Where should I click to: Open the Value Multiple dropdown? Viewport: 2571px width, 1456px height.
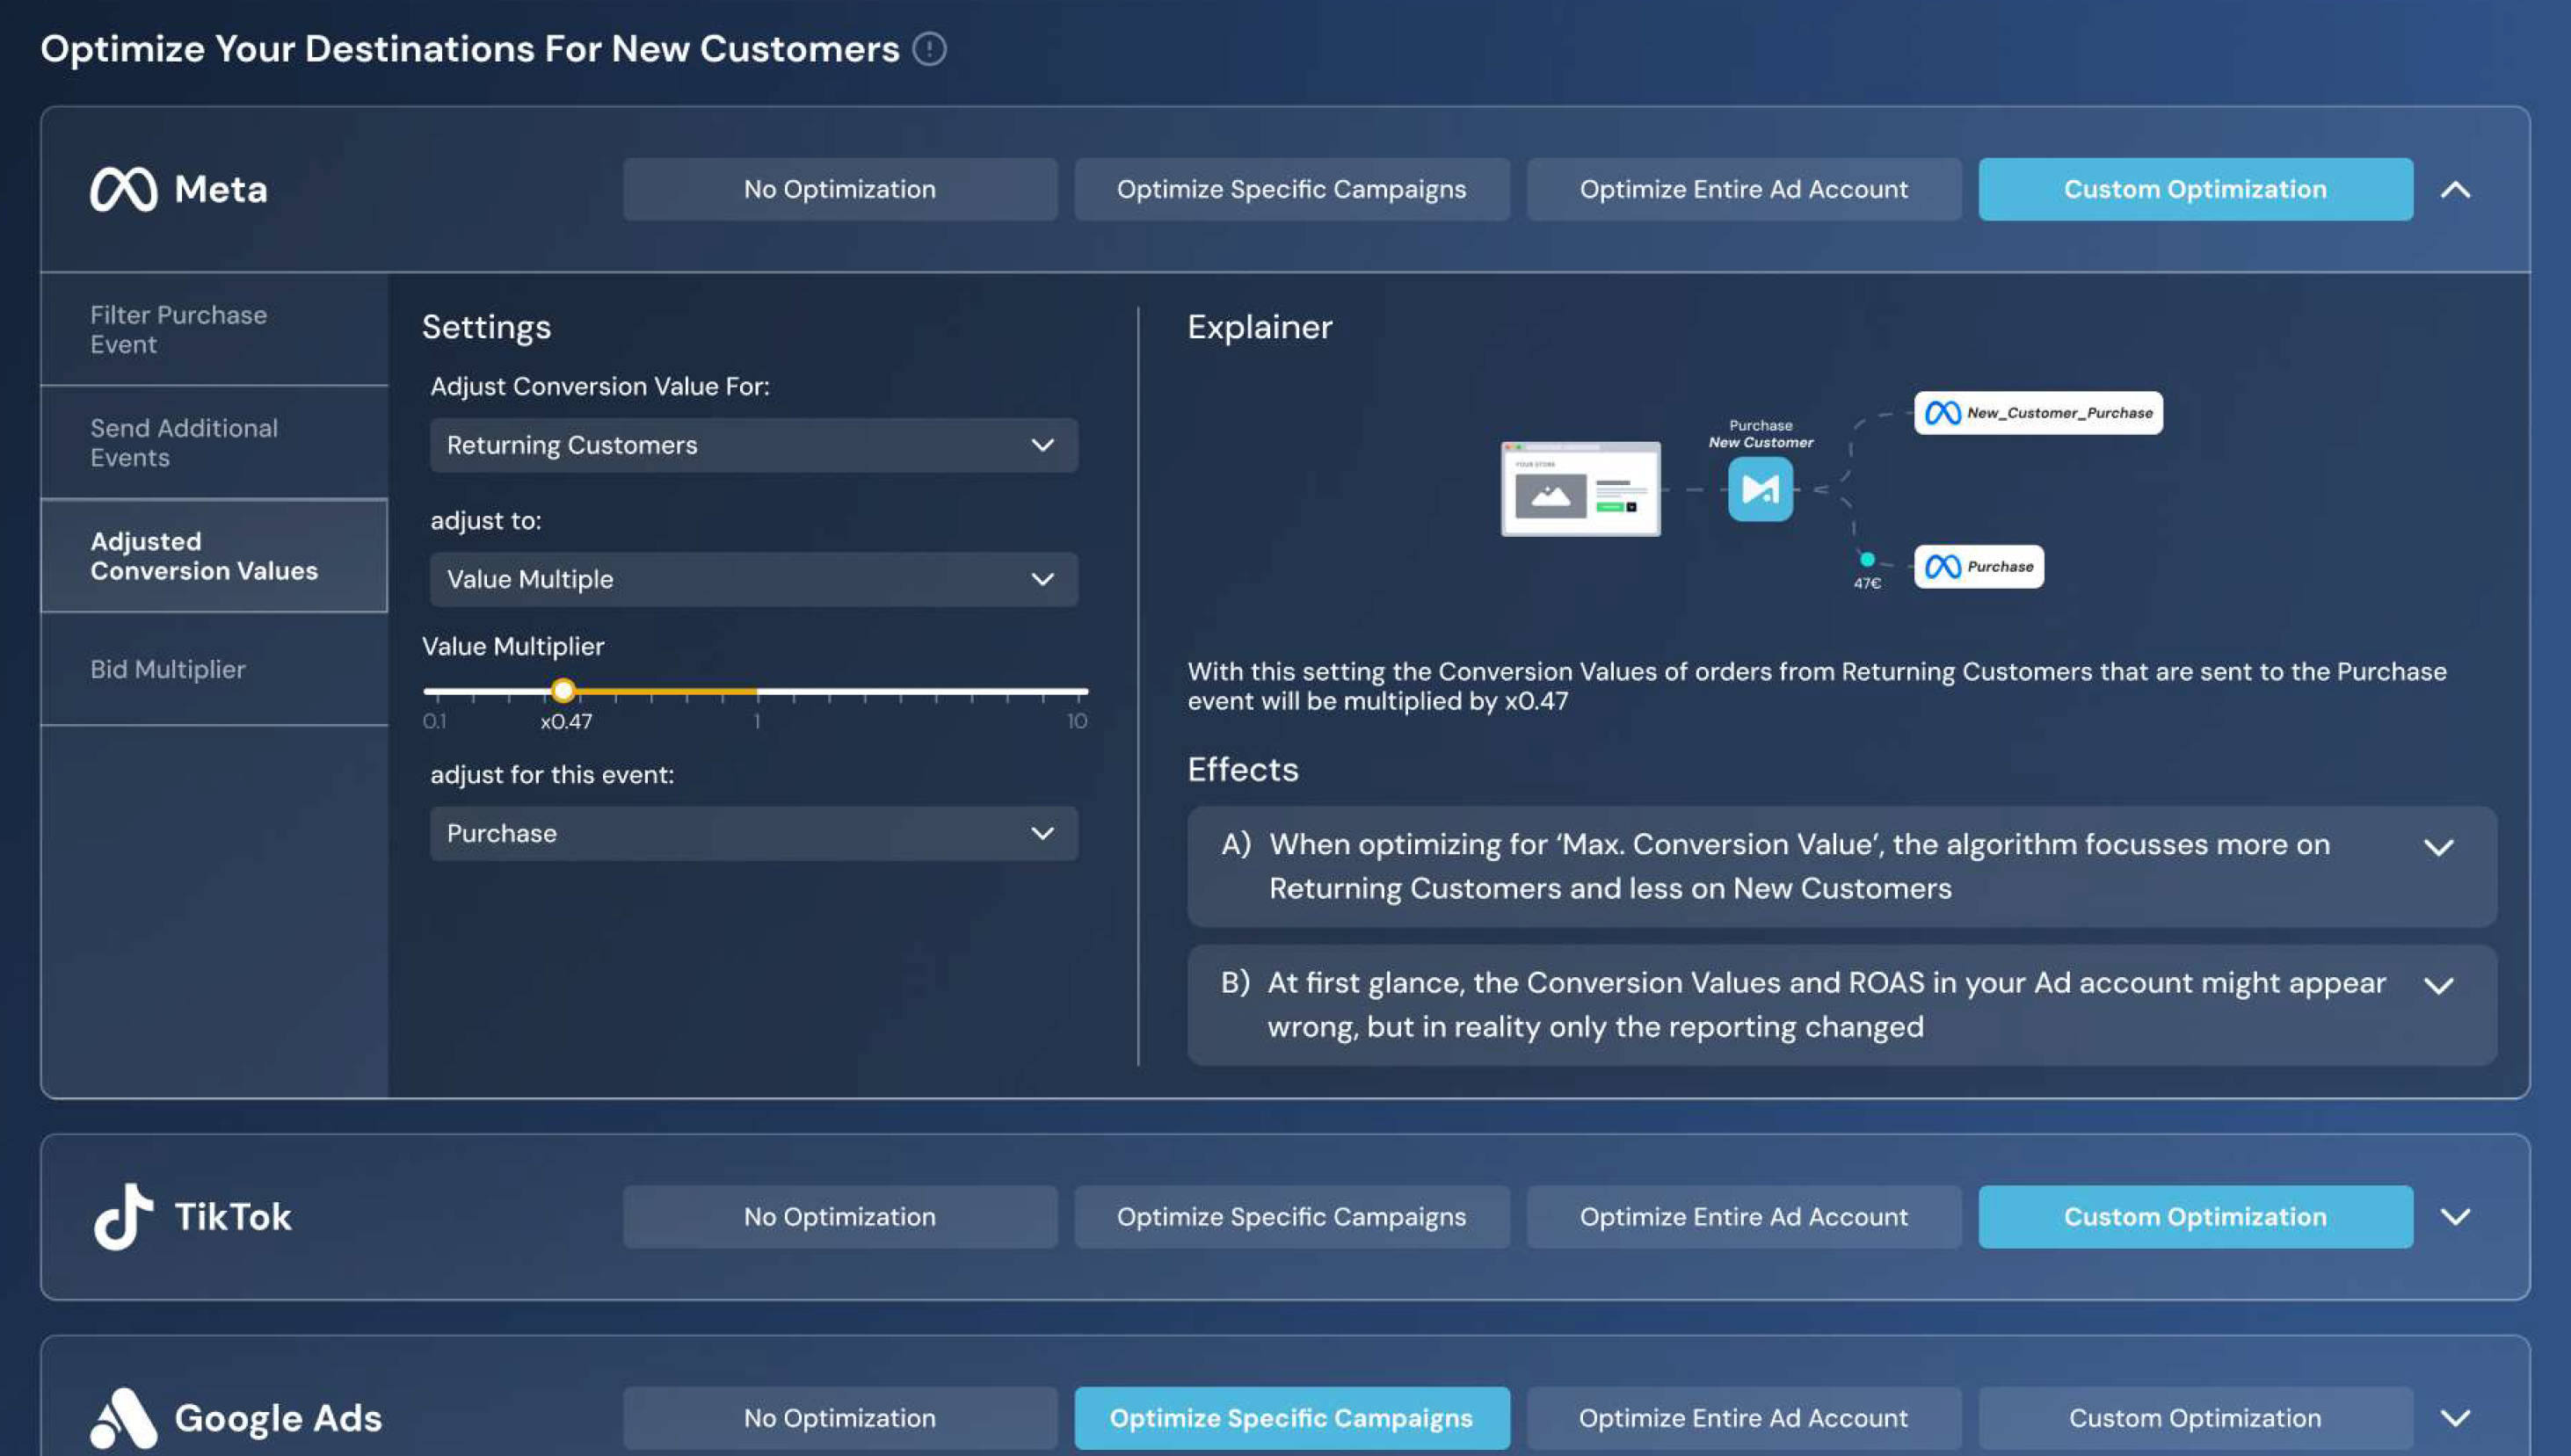pos(753,579)
